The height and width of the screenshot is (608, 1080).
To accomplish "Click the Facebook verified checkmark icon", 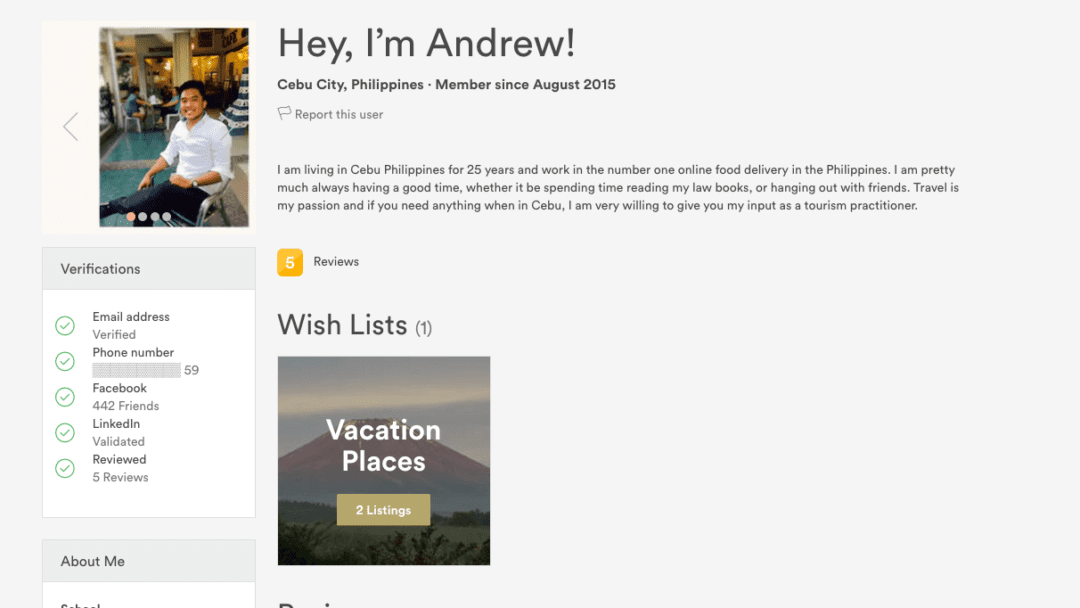I will click(65, 397).
